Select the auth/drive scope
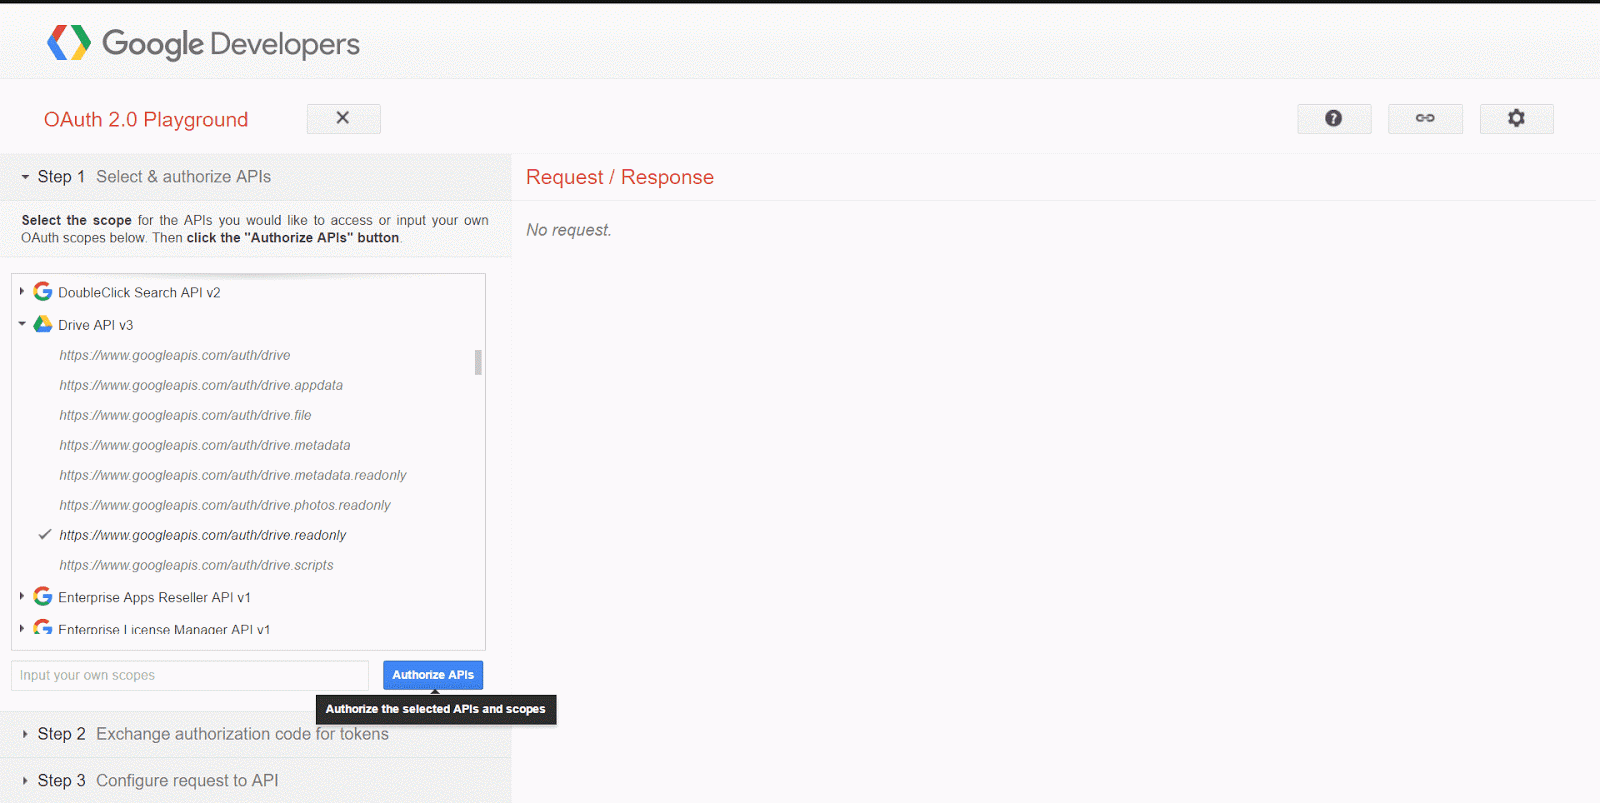The image size is (1600, 803). pyautogui.click(x=175, y=355)
